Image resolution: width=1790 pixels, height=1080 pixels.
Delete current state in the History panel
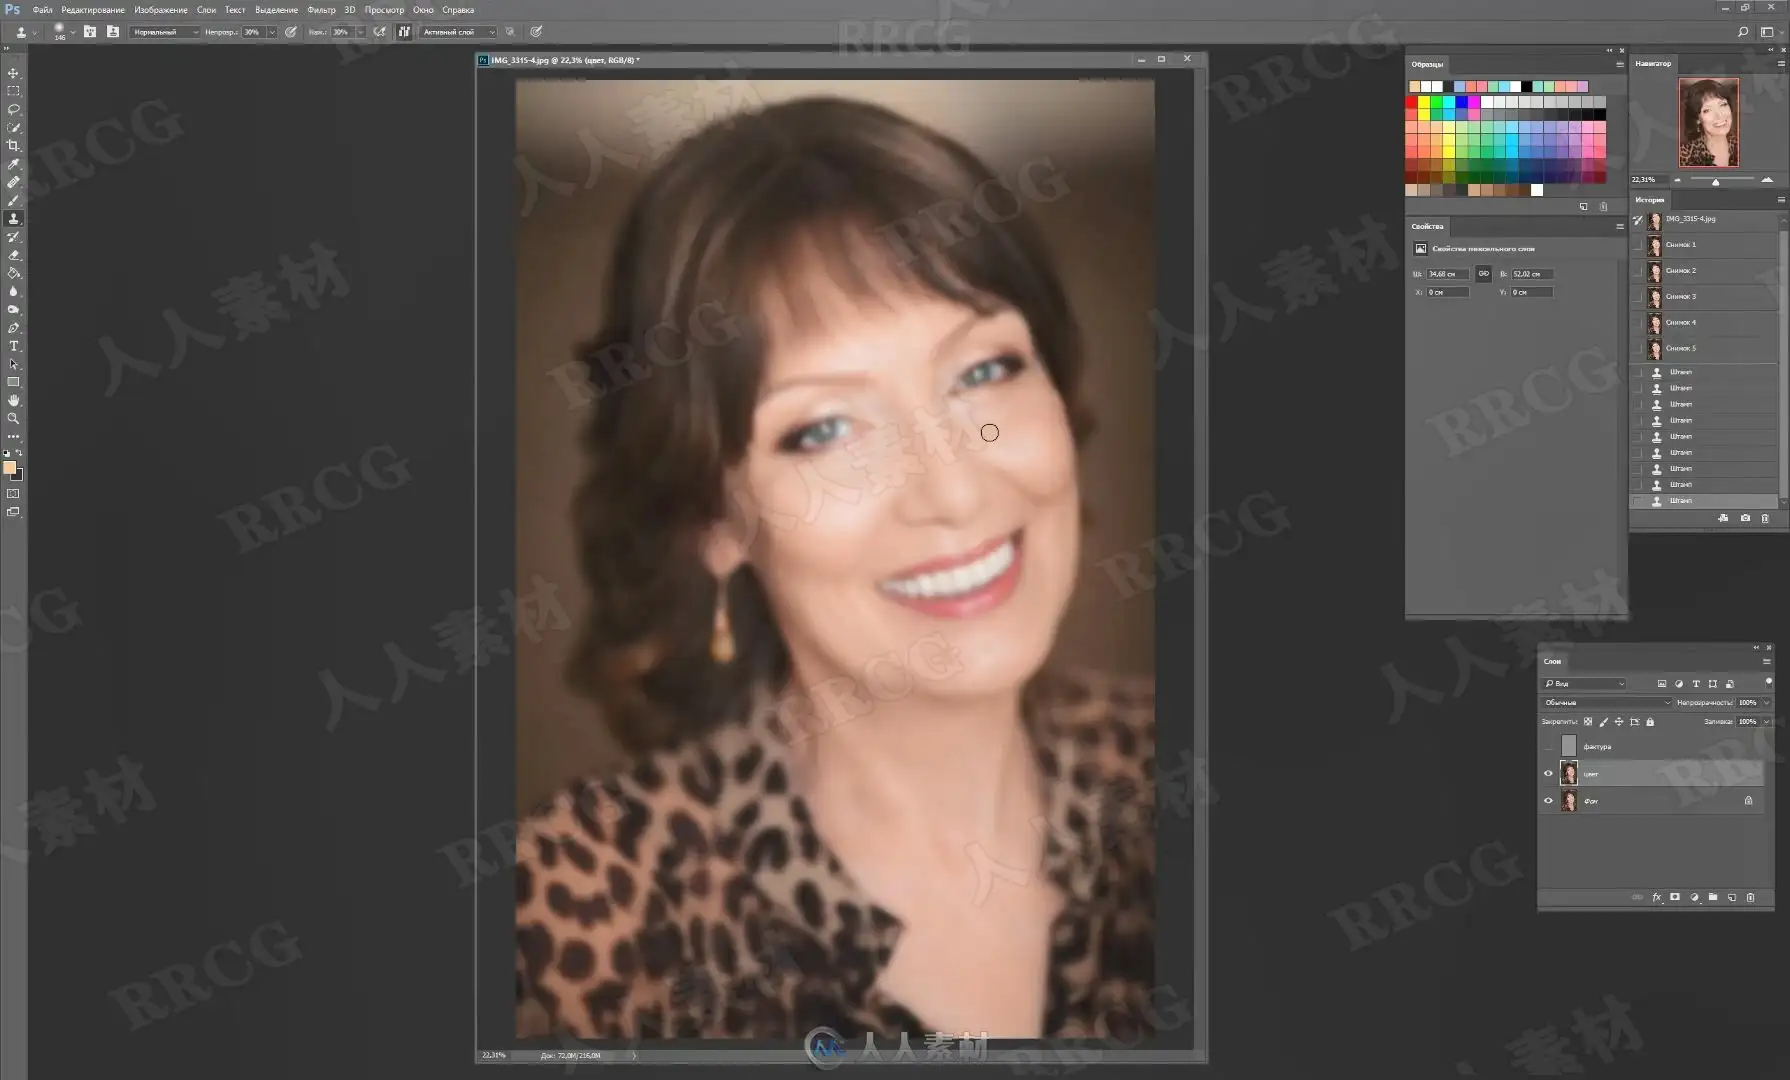point(1765,518)
